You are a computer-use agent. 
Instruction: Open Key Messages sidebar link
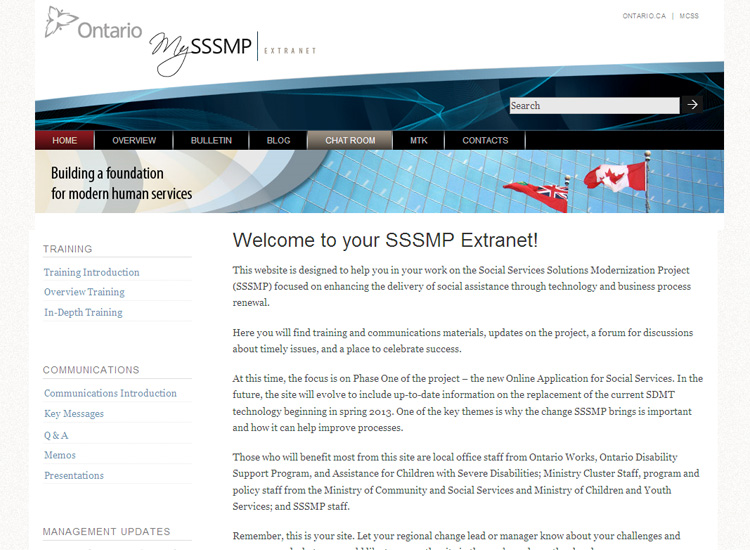pyautogui.click(x=74, y=414)
